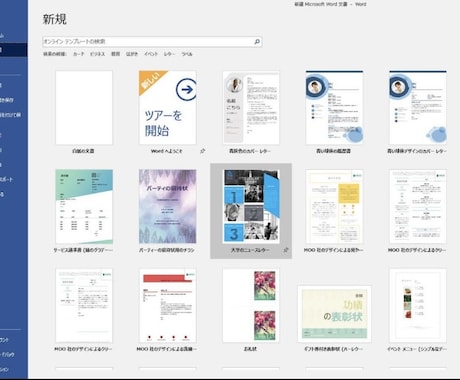The width and height of the screenshot is (460, 380).
Task: Select the ビジネス suggested search
Action: [x=97, y=54]
